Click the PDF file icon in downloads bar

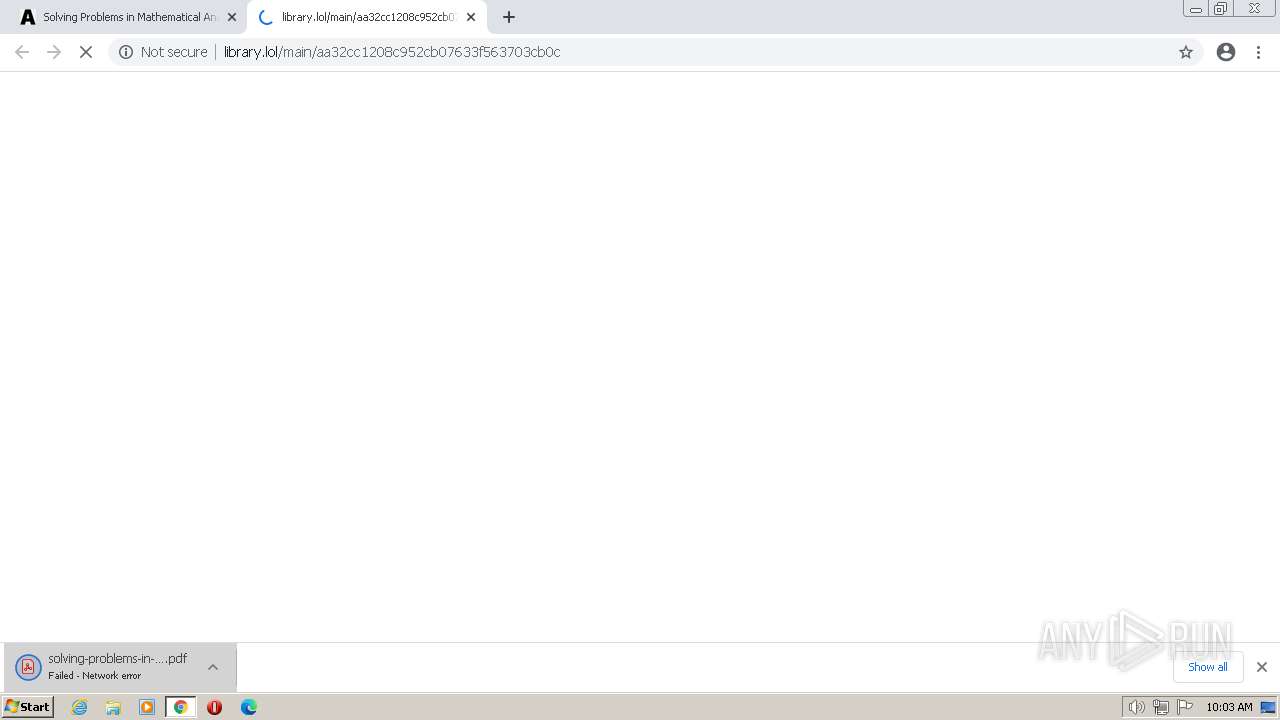coord(28,667)
